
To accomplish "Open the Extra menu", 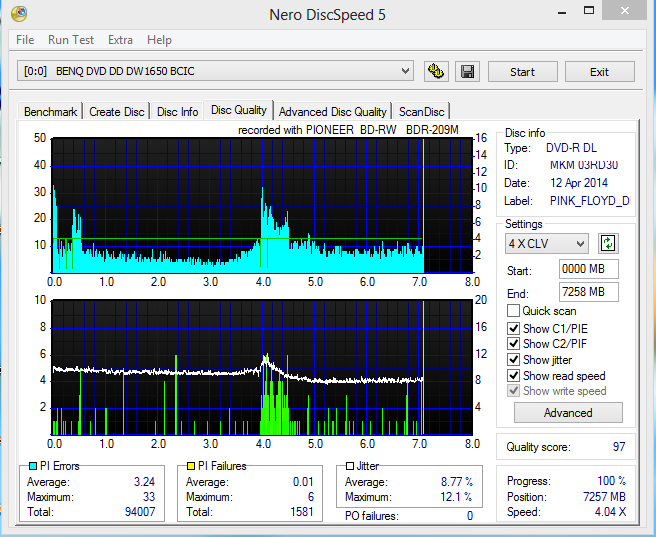I will click(x=120, y=40).
